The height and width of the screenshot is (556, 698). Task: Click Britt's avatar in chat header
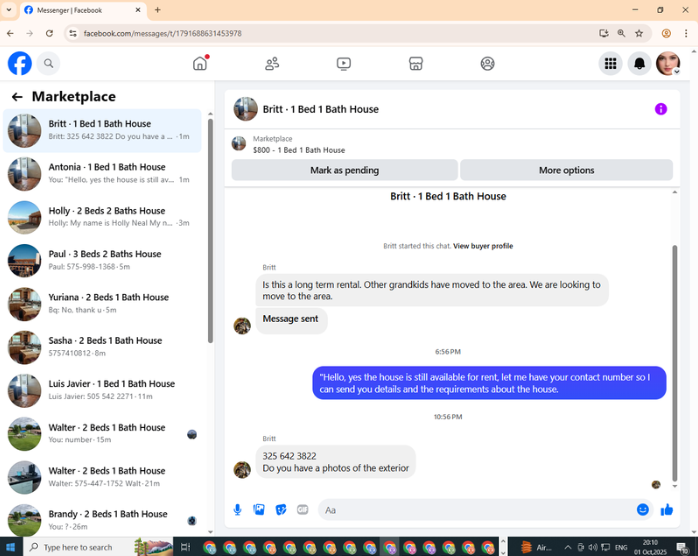point(245,109)
